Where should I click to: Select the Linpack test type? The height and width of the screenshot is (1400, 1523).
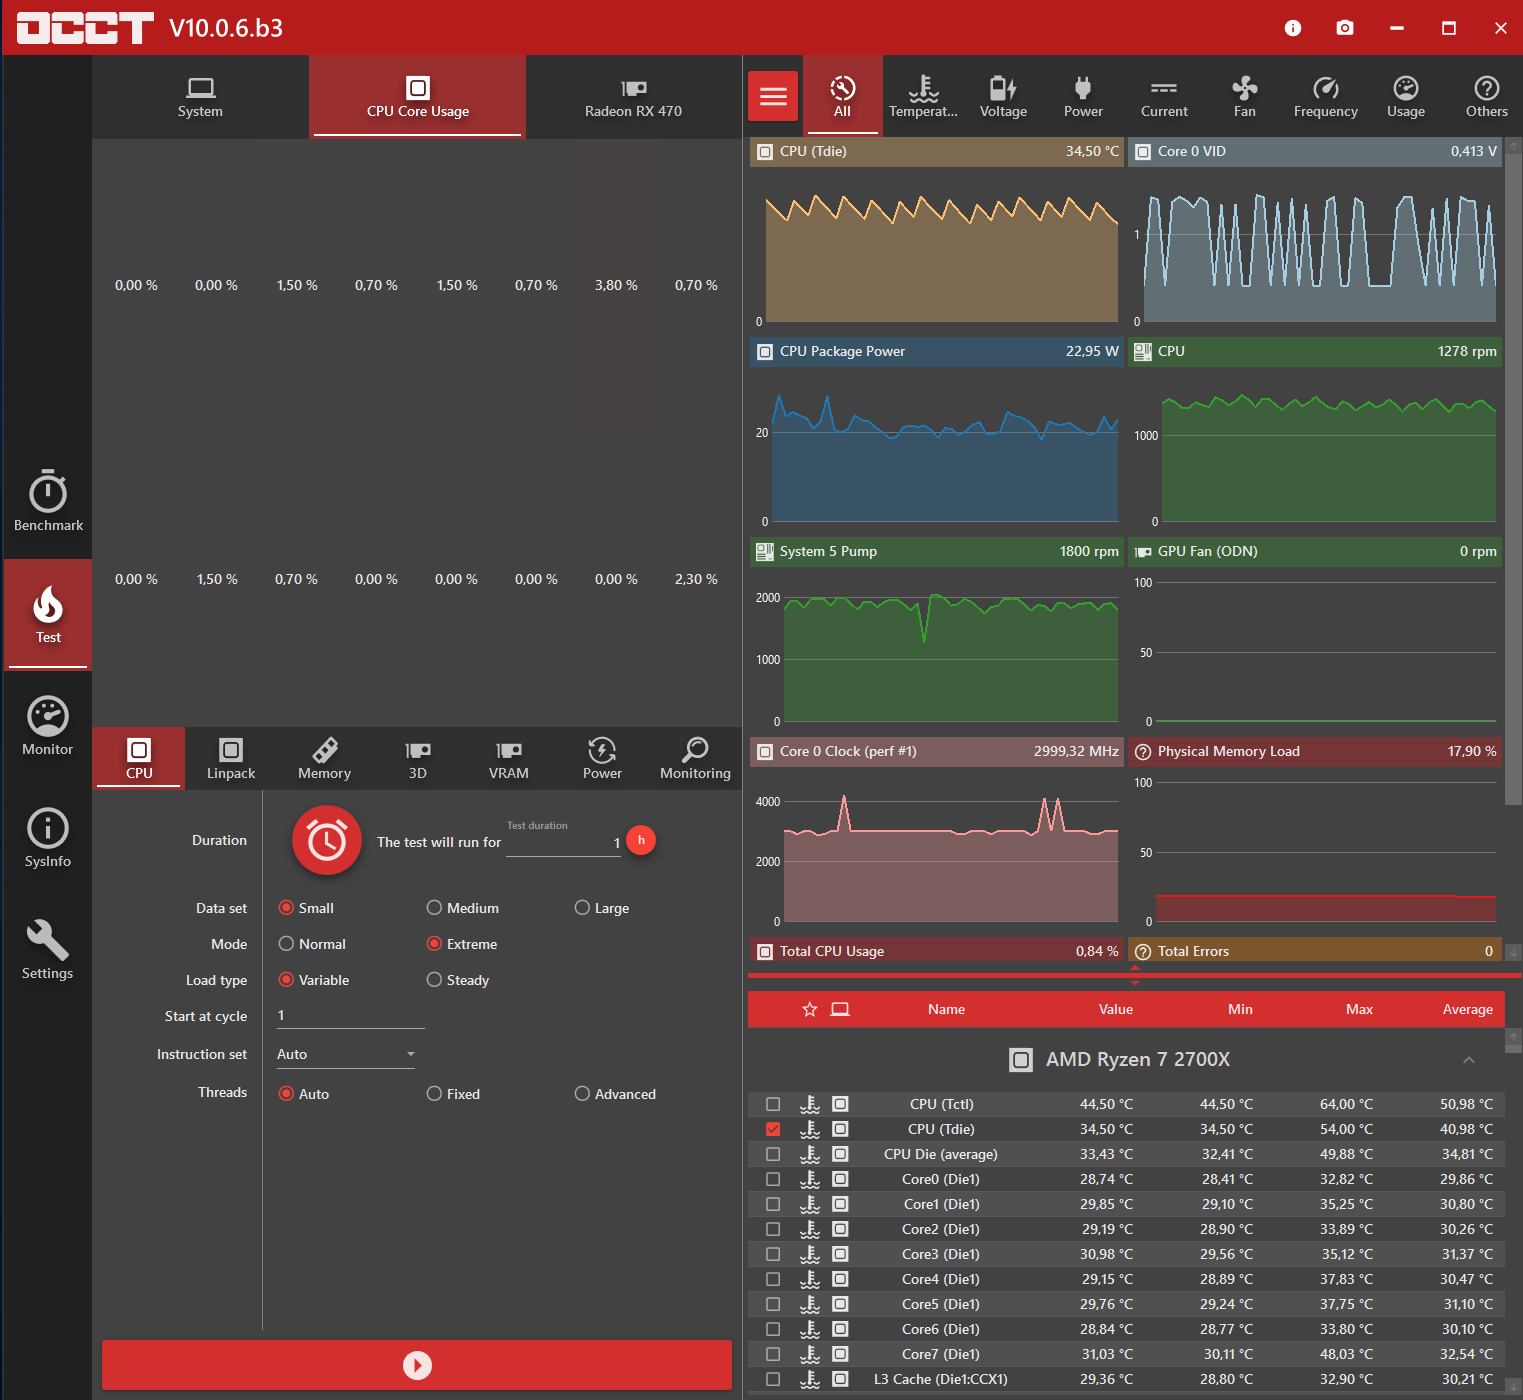click(x=231, y=758)
